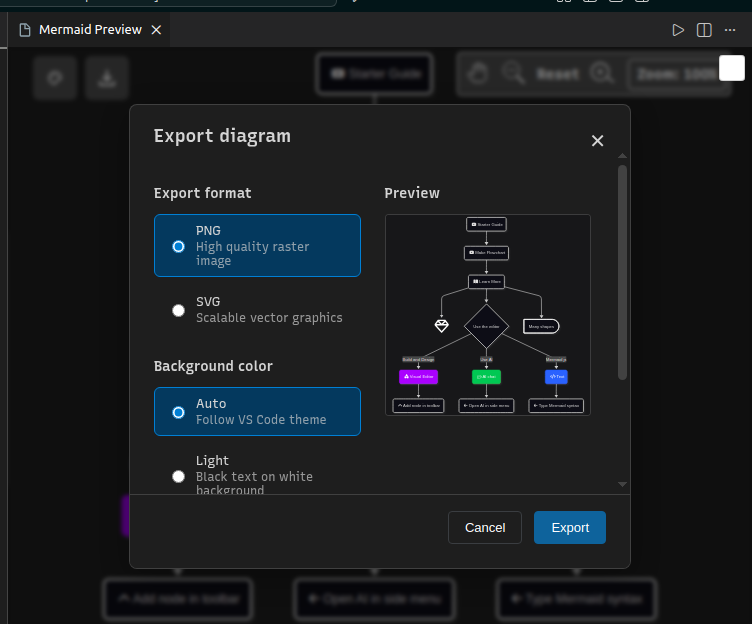Click the dialog's vertical scrollbar thumb

tap(623, 272)
